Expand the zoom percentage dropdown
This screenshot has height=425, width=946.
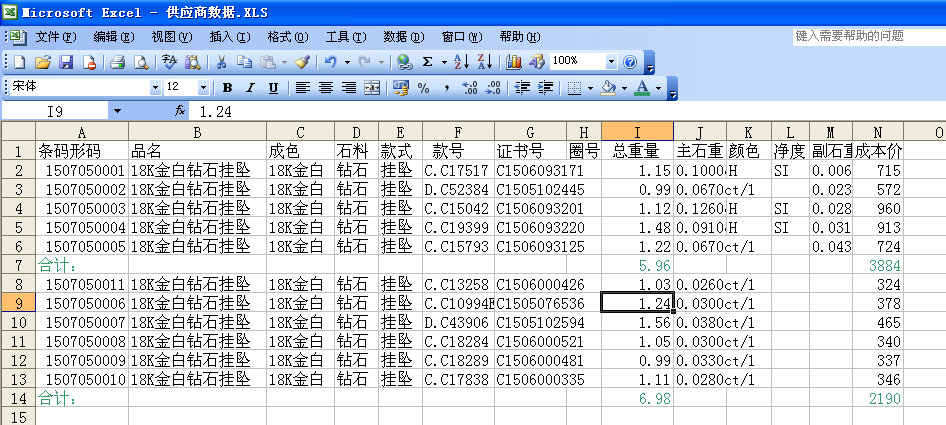pos(611,62)
